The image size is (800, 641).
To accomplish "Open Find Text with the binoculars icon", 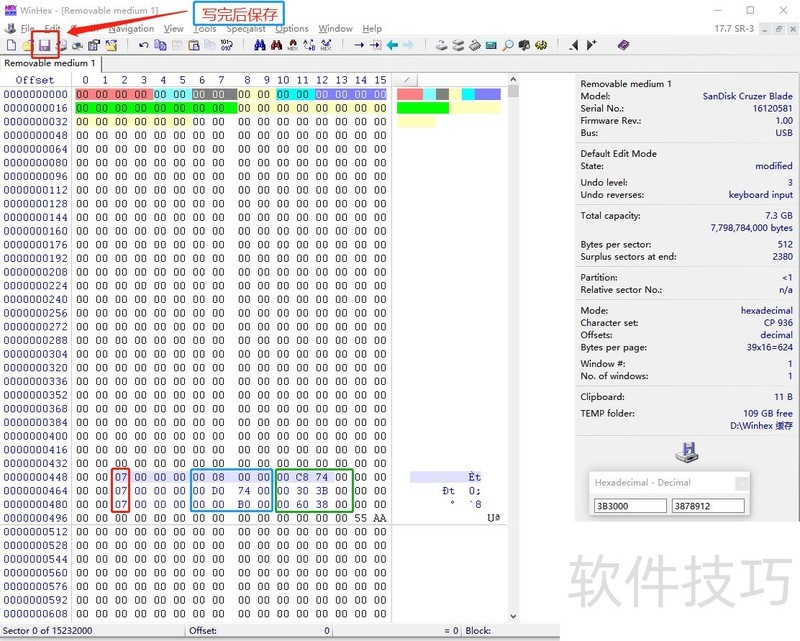I will point(260,45).
